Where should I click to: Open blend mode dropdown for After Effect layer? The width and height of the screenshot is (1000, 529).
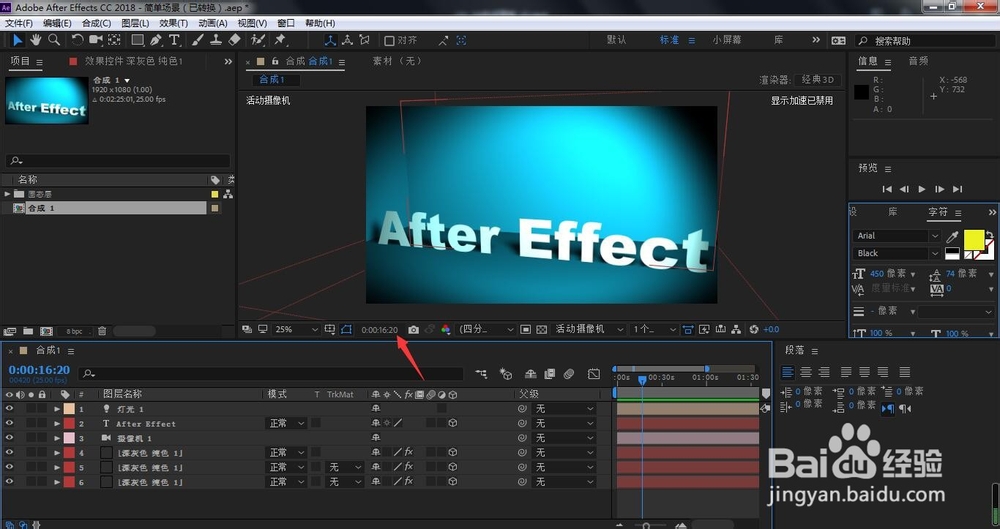(286, 423)
